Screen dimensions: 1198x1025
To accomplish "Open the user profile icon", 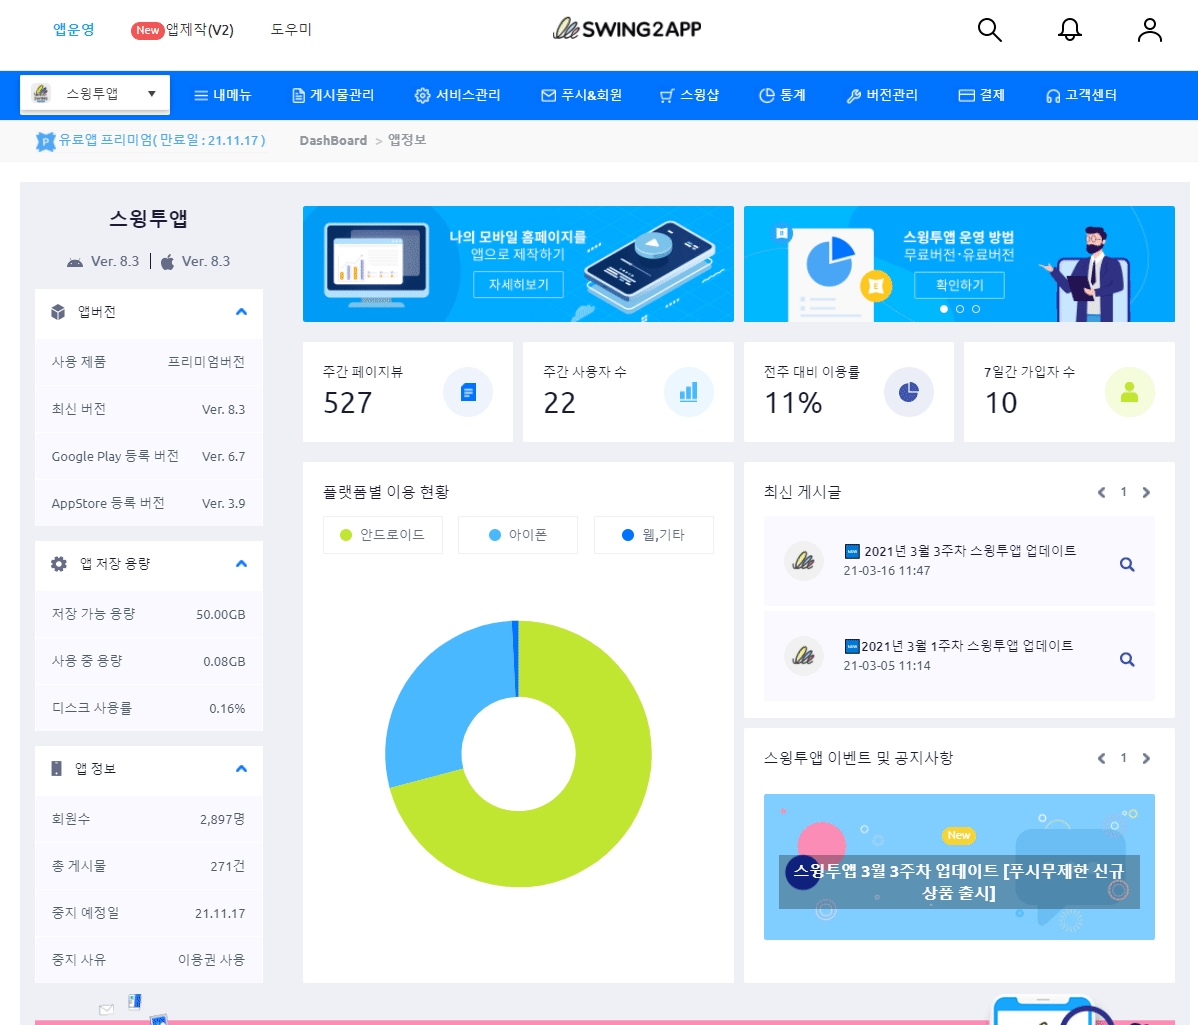I will 1150,30.
